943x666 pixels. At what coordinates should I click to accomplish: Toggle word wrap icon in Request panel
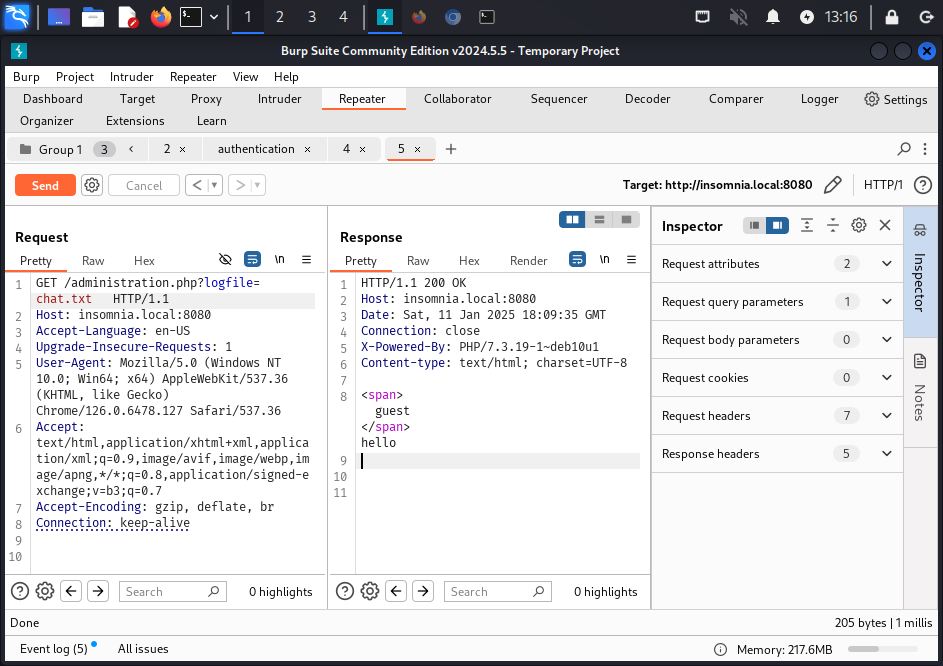coord(252,259)
